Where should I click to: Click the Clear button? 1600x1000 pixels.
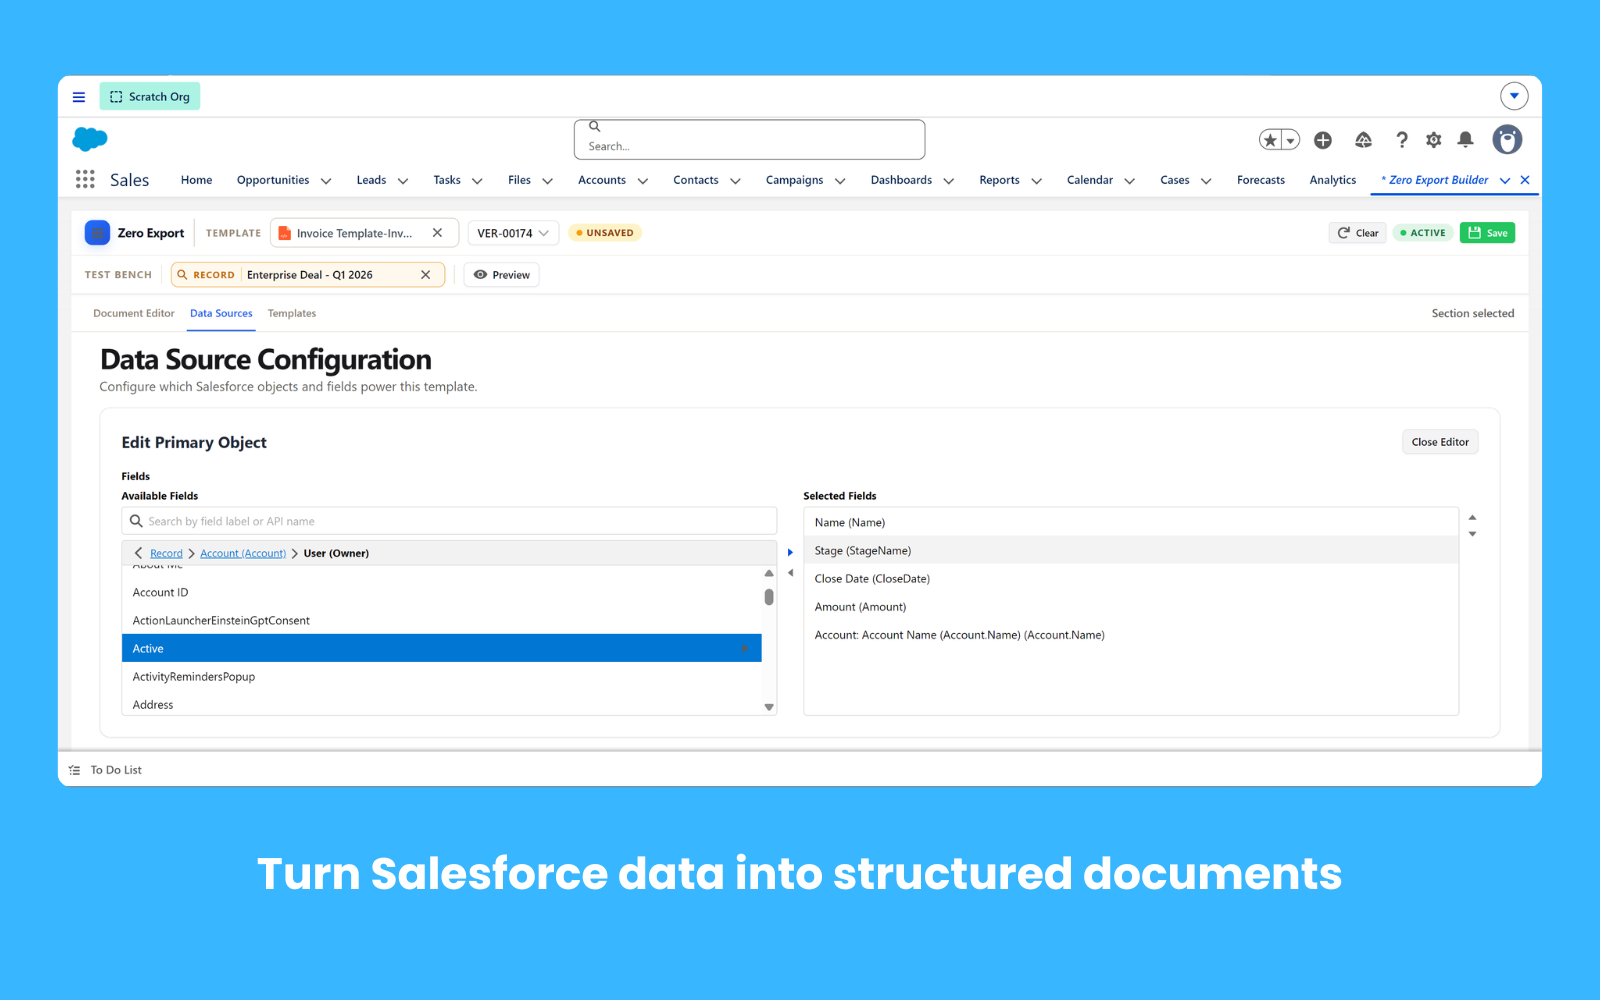point(1357,233)
